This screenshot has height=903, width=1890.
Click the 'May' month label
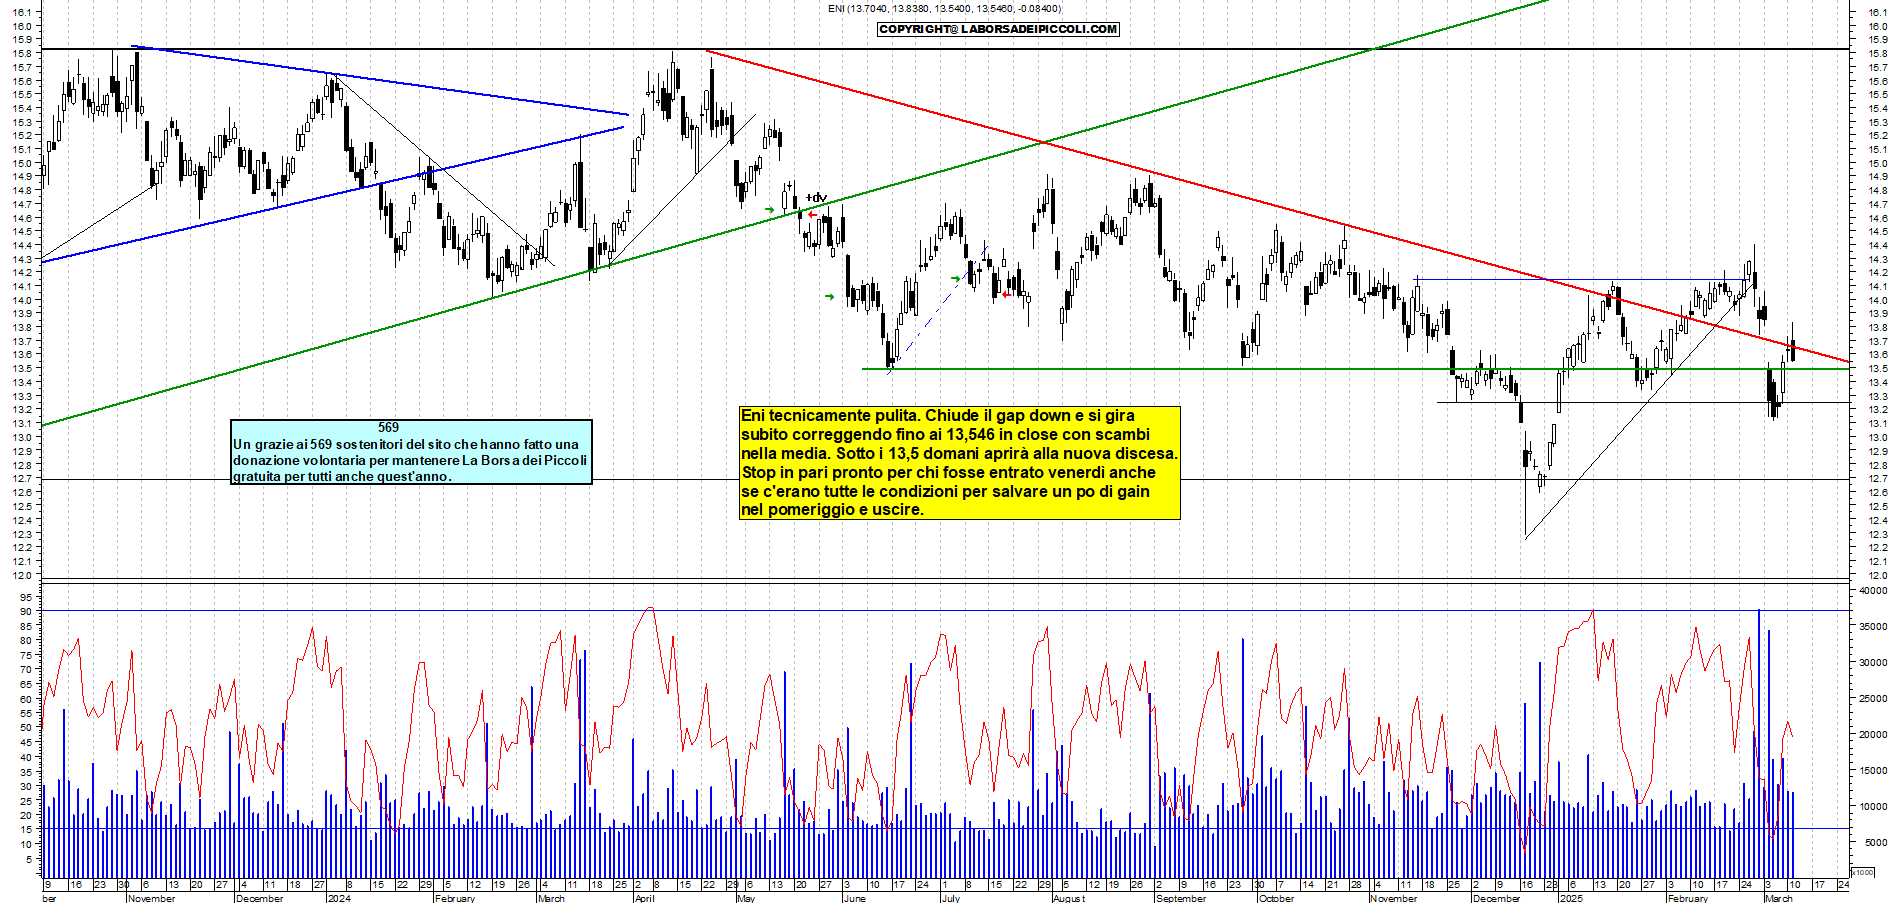click(746, 898)
